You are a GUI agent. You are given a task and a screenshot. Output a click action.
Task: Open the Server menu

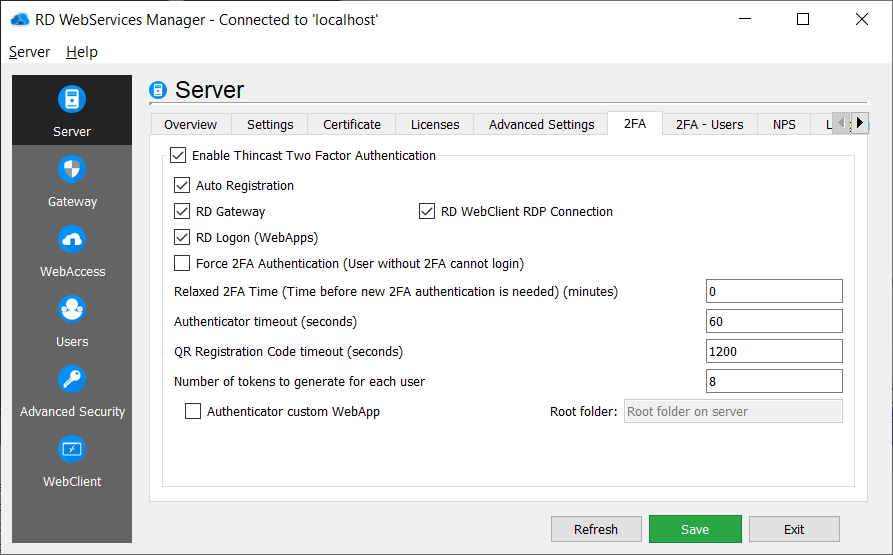point(30,52)
